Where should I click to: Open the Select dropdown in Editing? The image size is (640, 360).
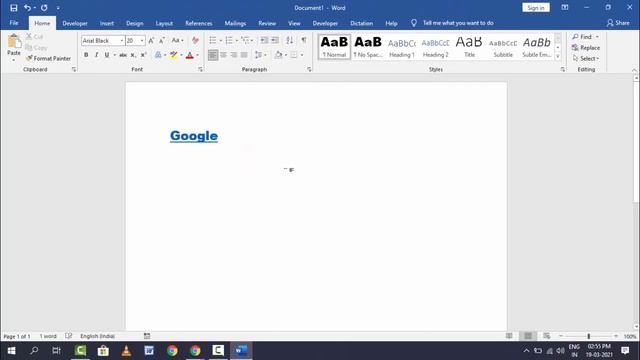[586, 58]
